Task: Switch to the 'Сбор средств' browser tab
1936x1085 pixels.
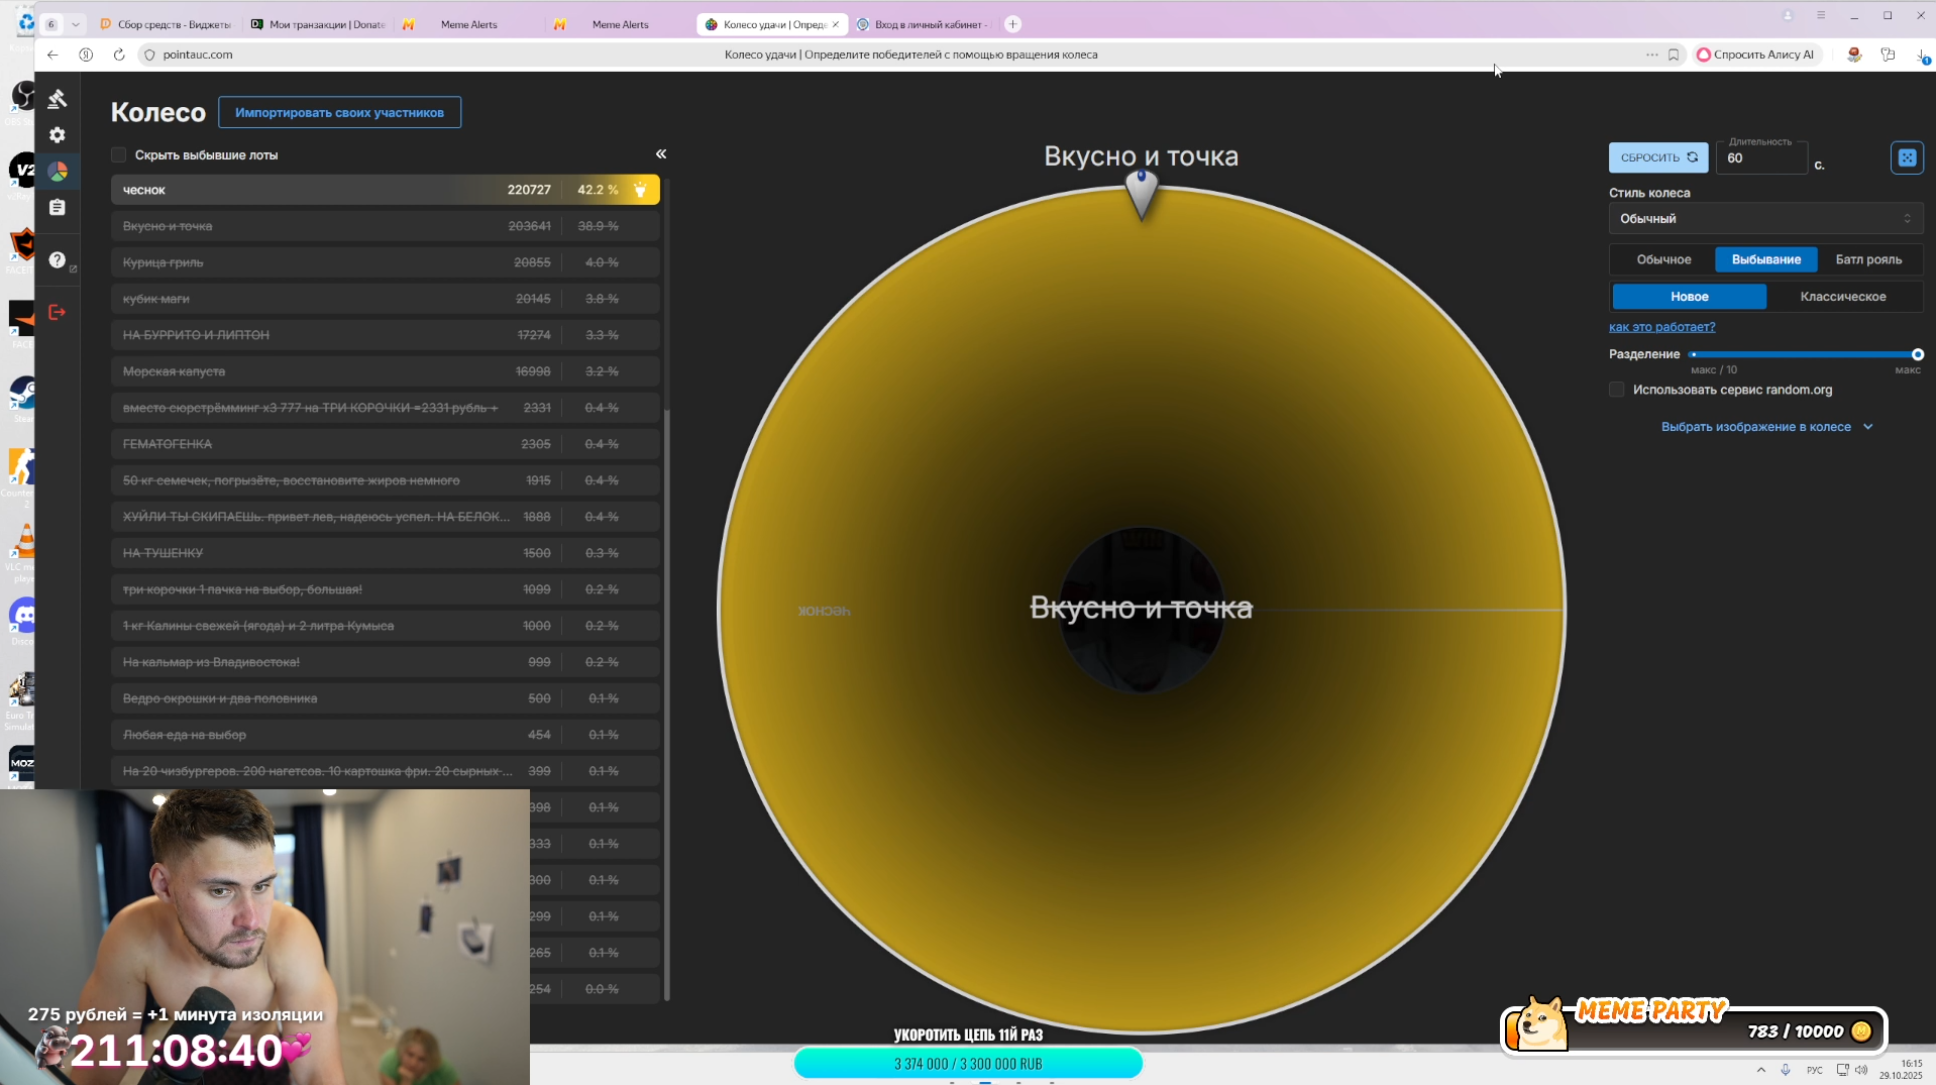Action: 165,24
